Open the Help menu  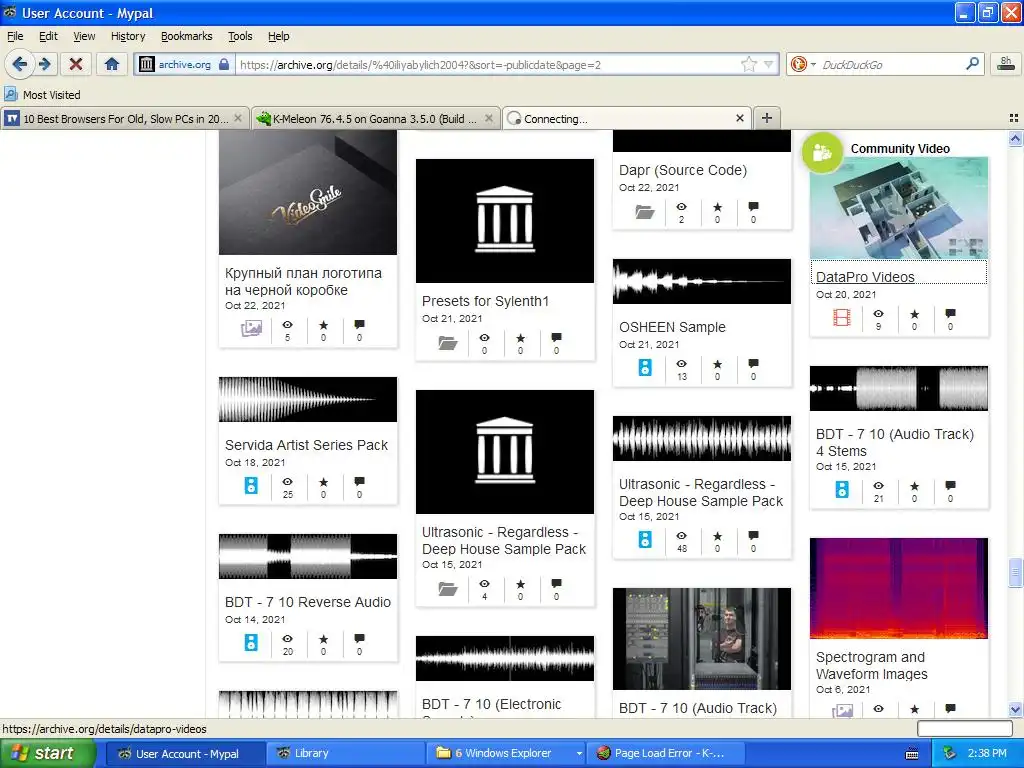[278, 36]
